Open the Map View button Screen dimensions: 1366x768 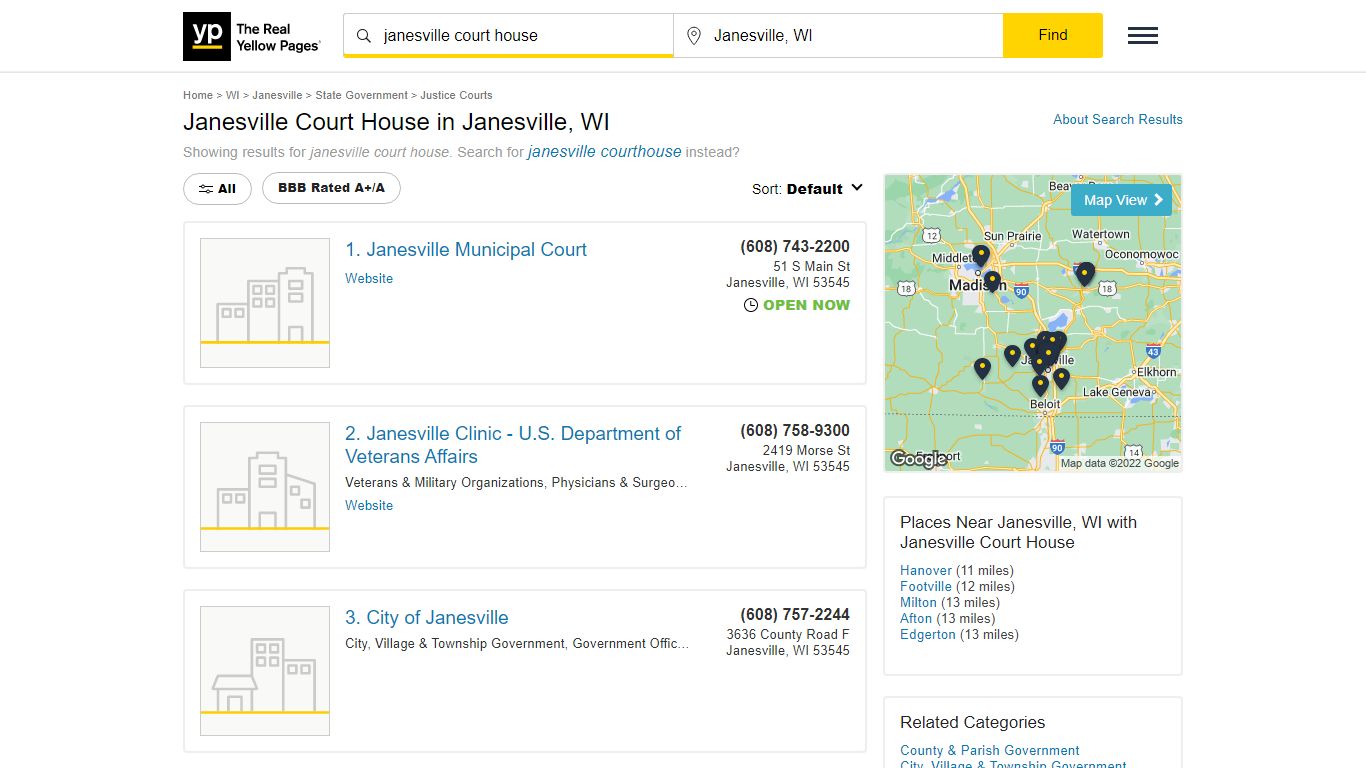[1121, 200]
